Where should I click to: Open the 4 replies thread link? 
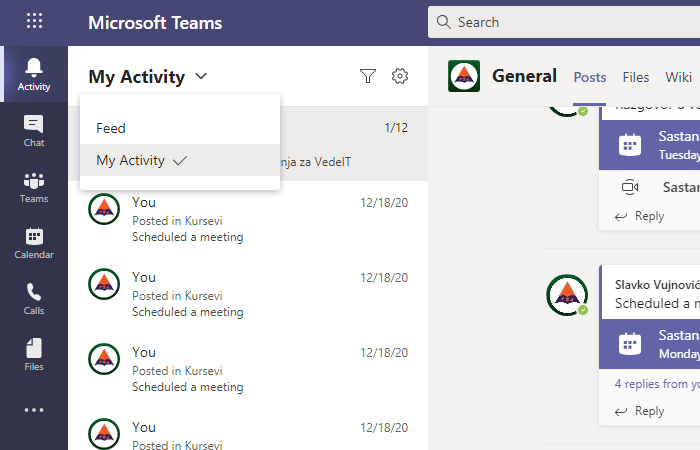click(657, 383)
